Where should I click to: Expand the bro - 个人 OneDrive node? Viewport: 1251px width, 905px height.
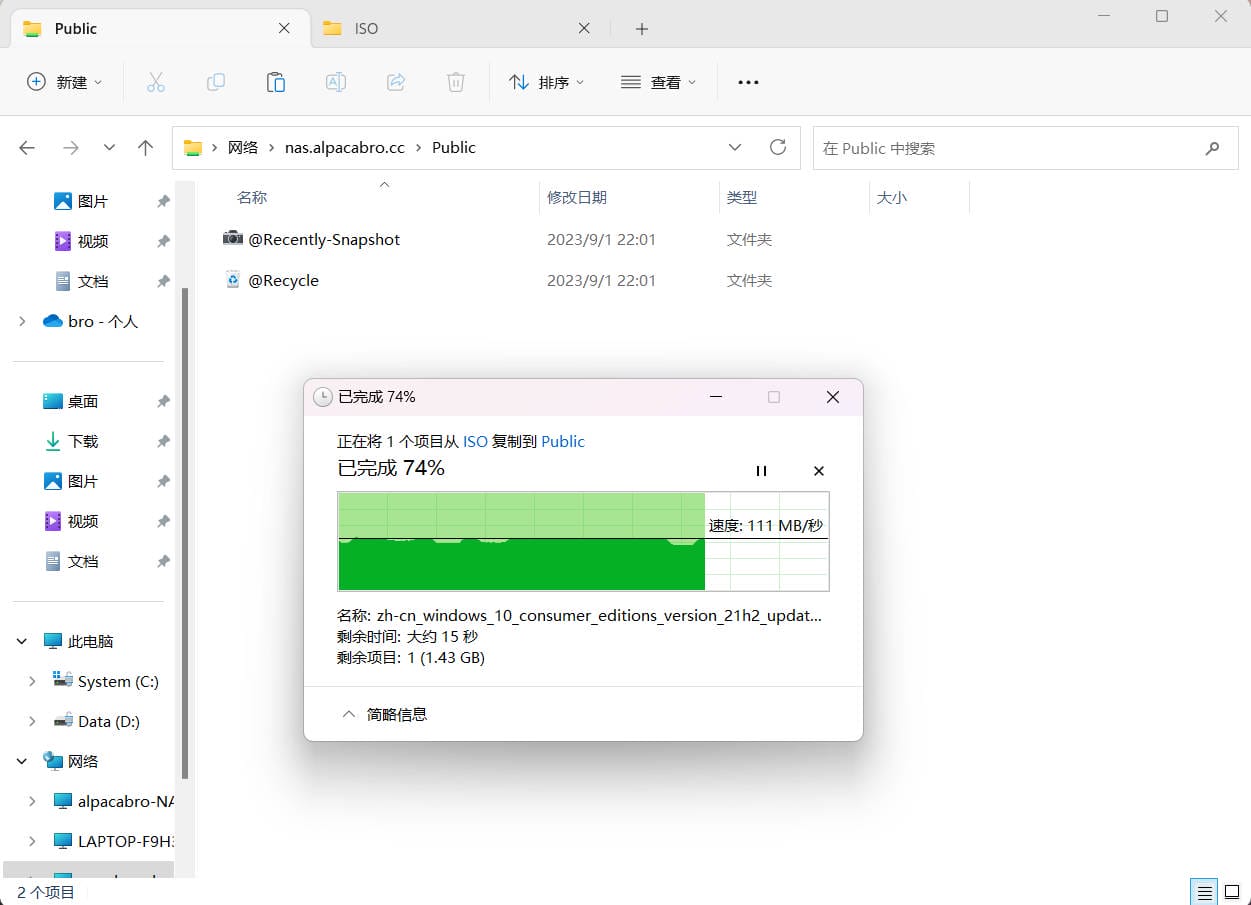[22, 321]
